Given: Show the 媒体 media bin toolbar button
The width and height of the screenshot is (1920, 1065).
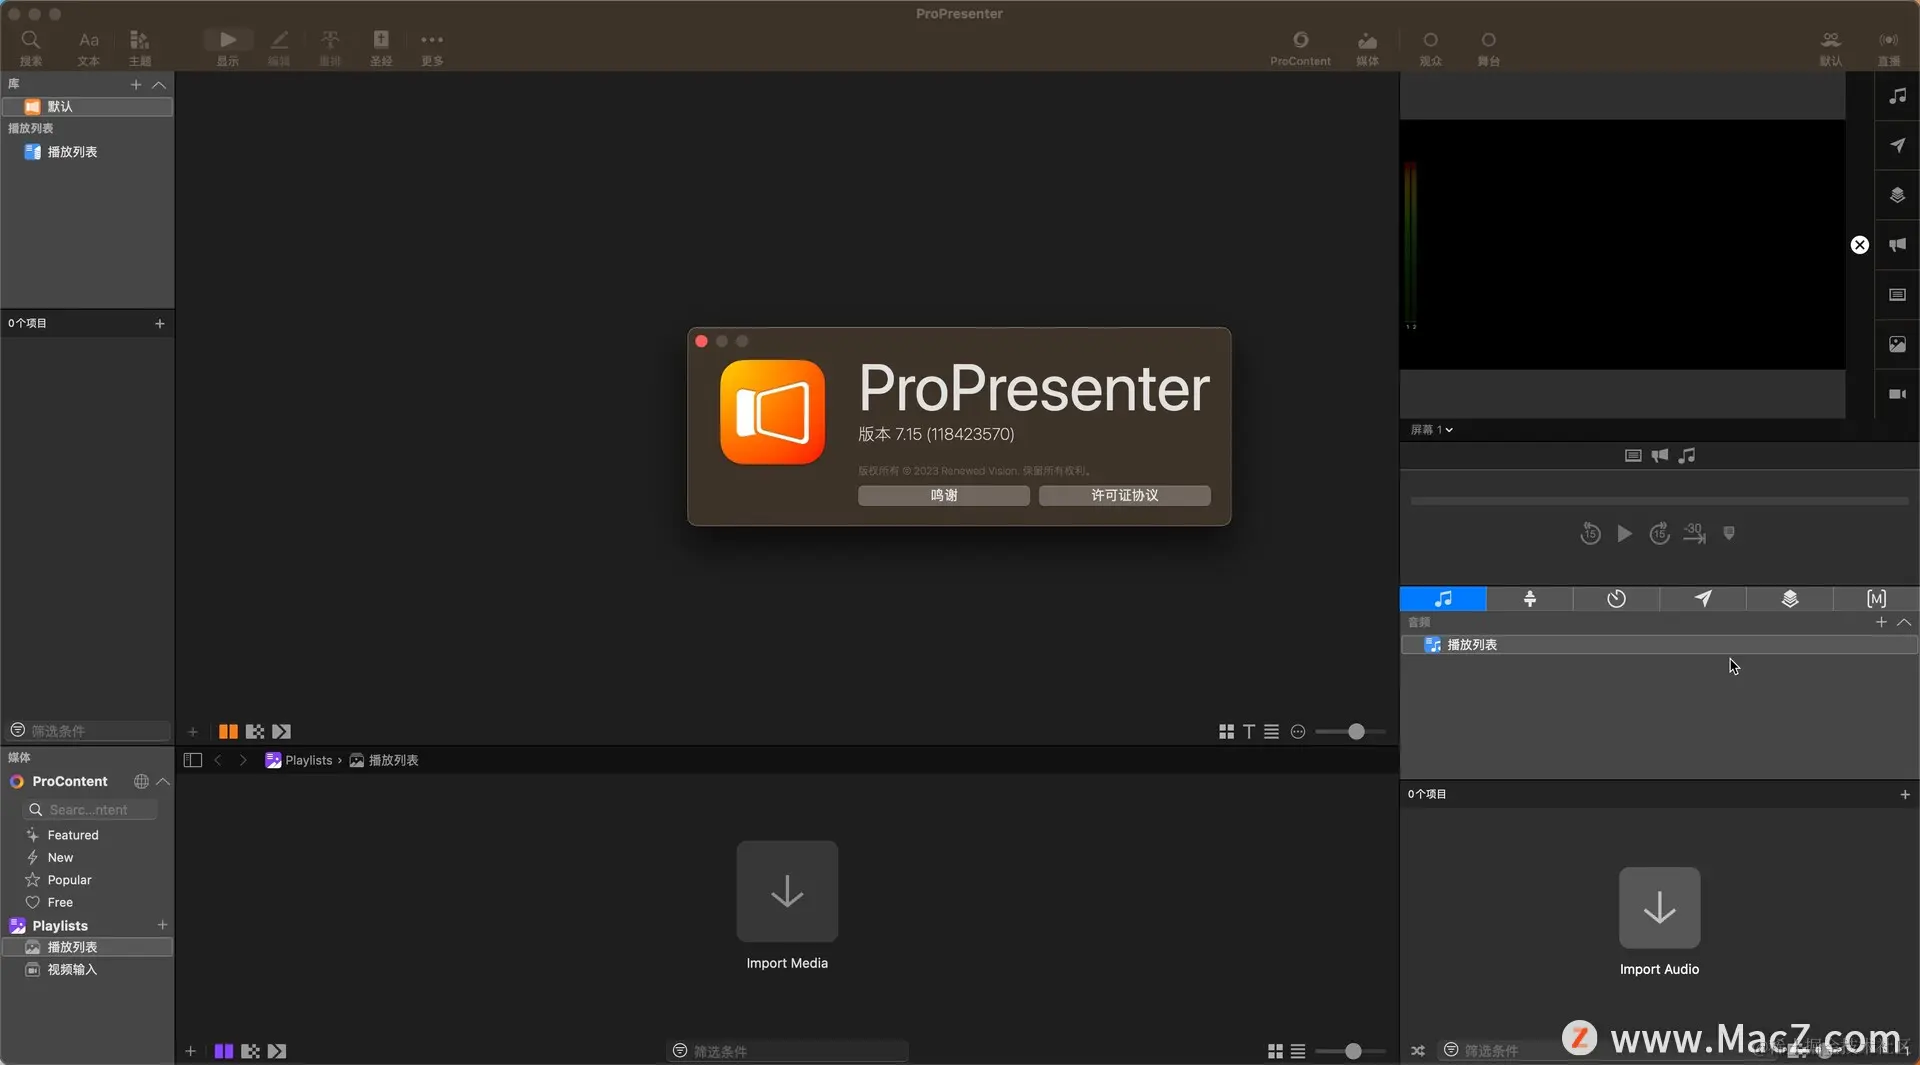Looking at the screenshot, I should click(x=1367, y=46).
